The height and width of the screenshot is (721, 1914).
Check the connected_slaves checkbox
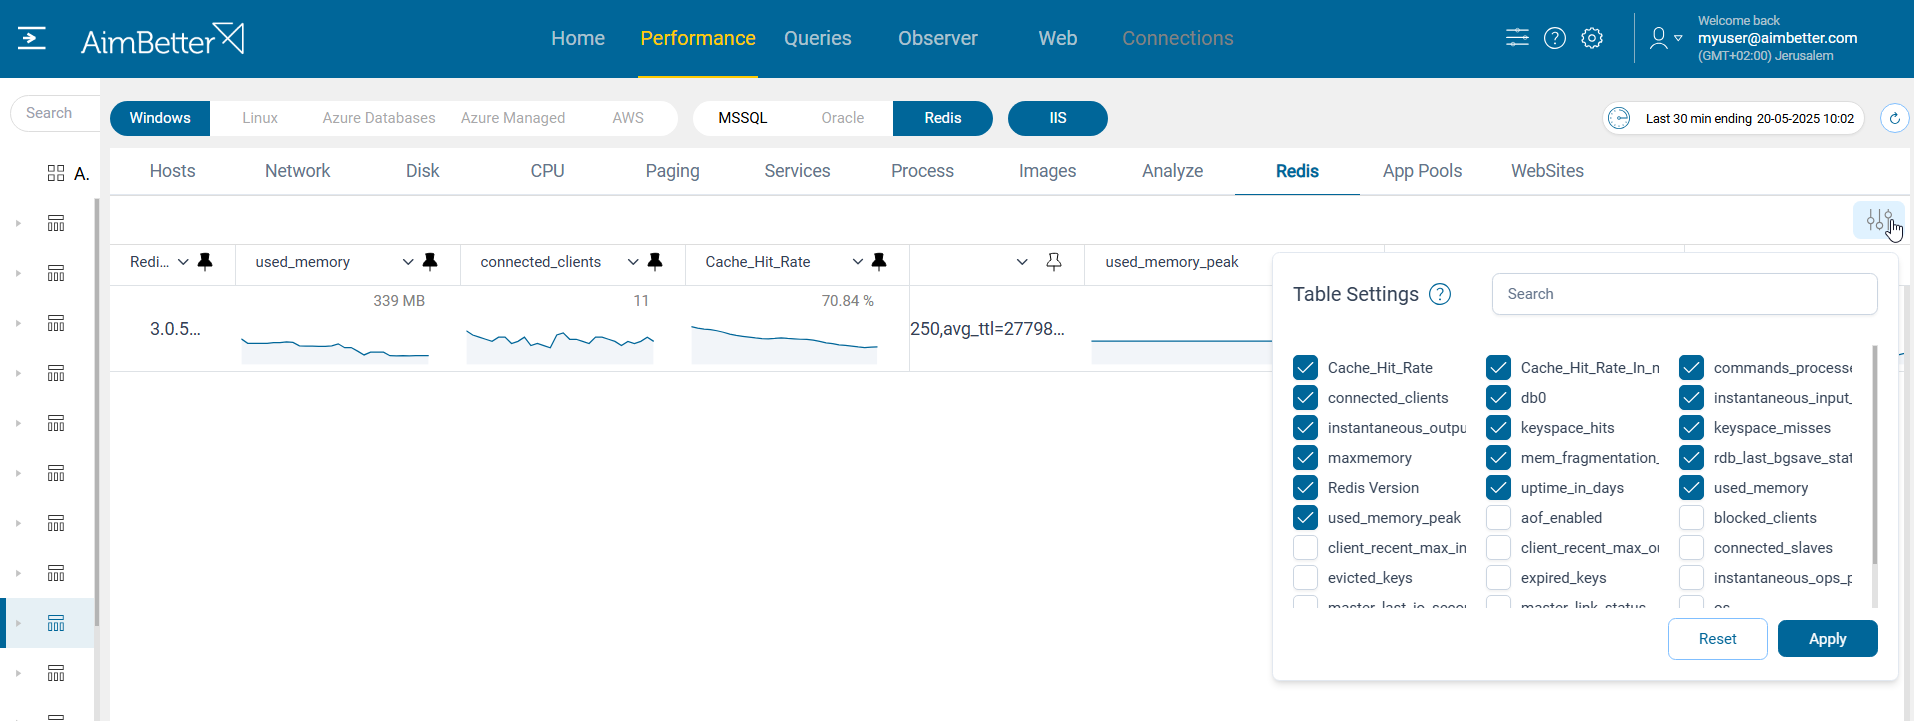coord(1691,548)
